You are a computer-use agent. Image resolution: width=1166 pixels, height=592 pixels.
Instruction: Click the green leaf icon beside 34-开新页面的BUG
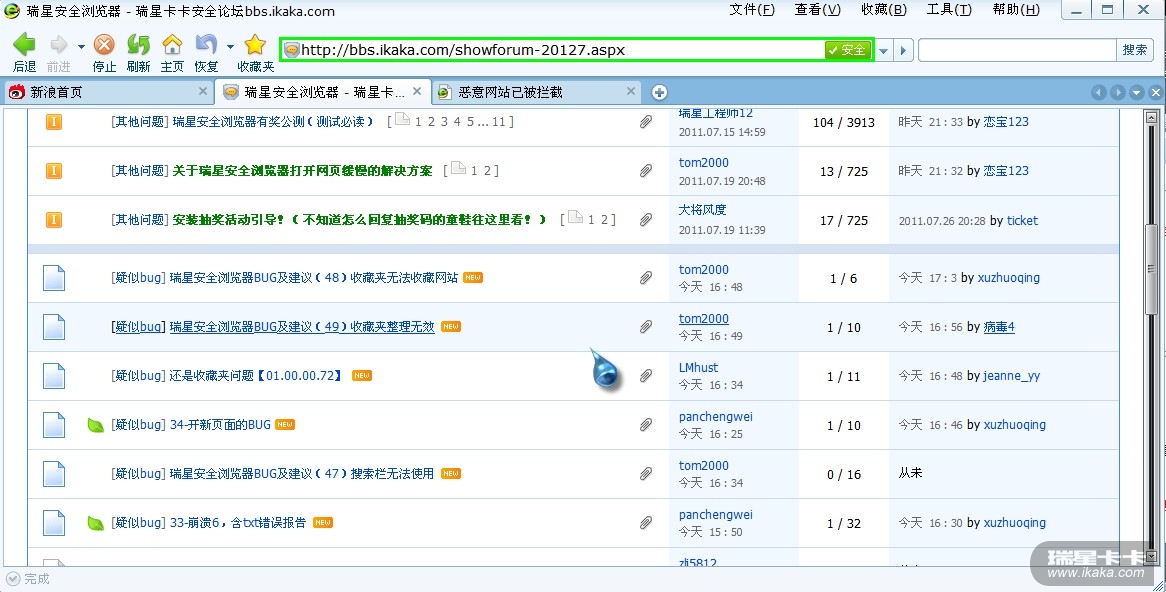click(95, 425)
